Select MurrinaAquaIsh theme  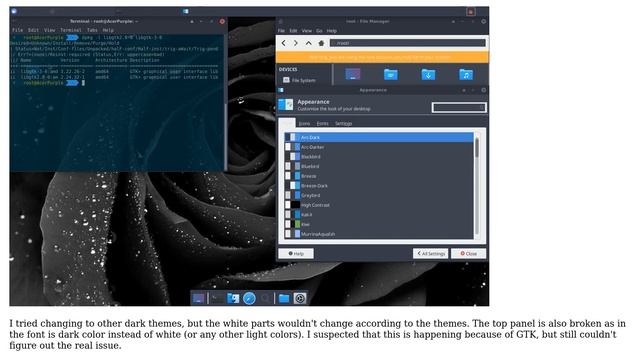pos(379,234)
